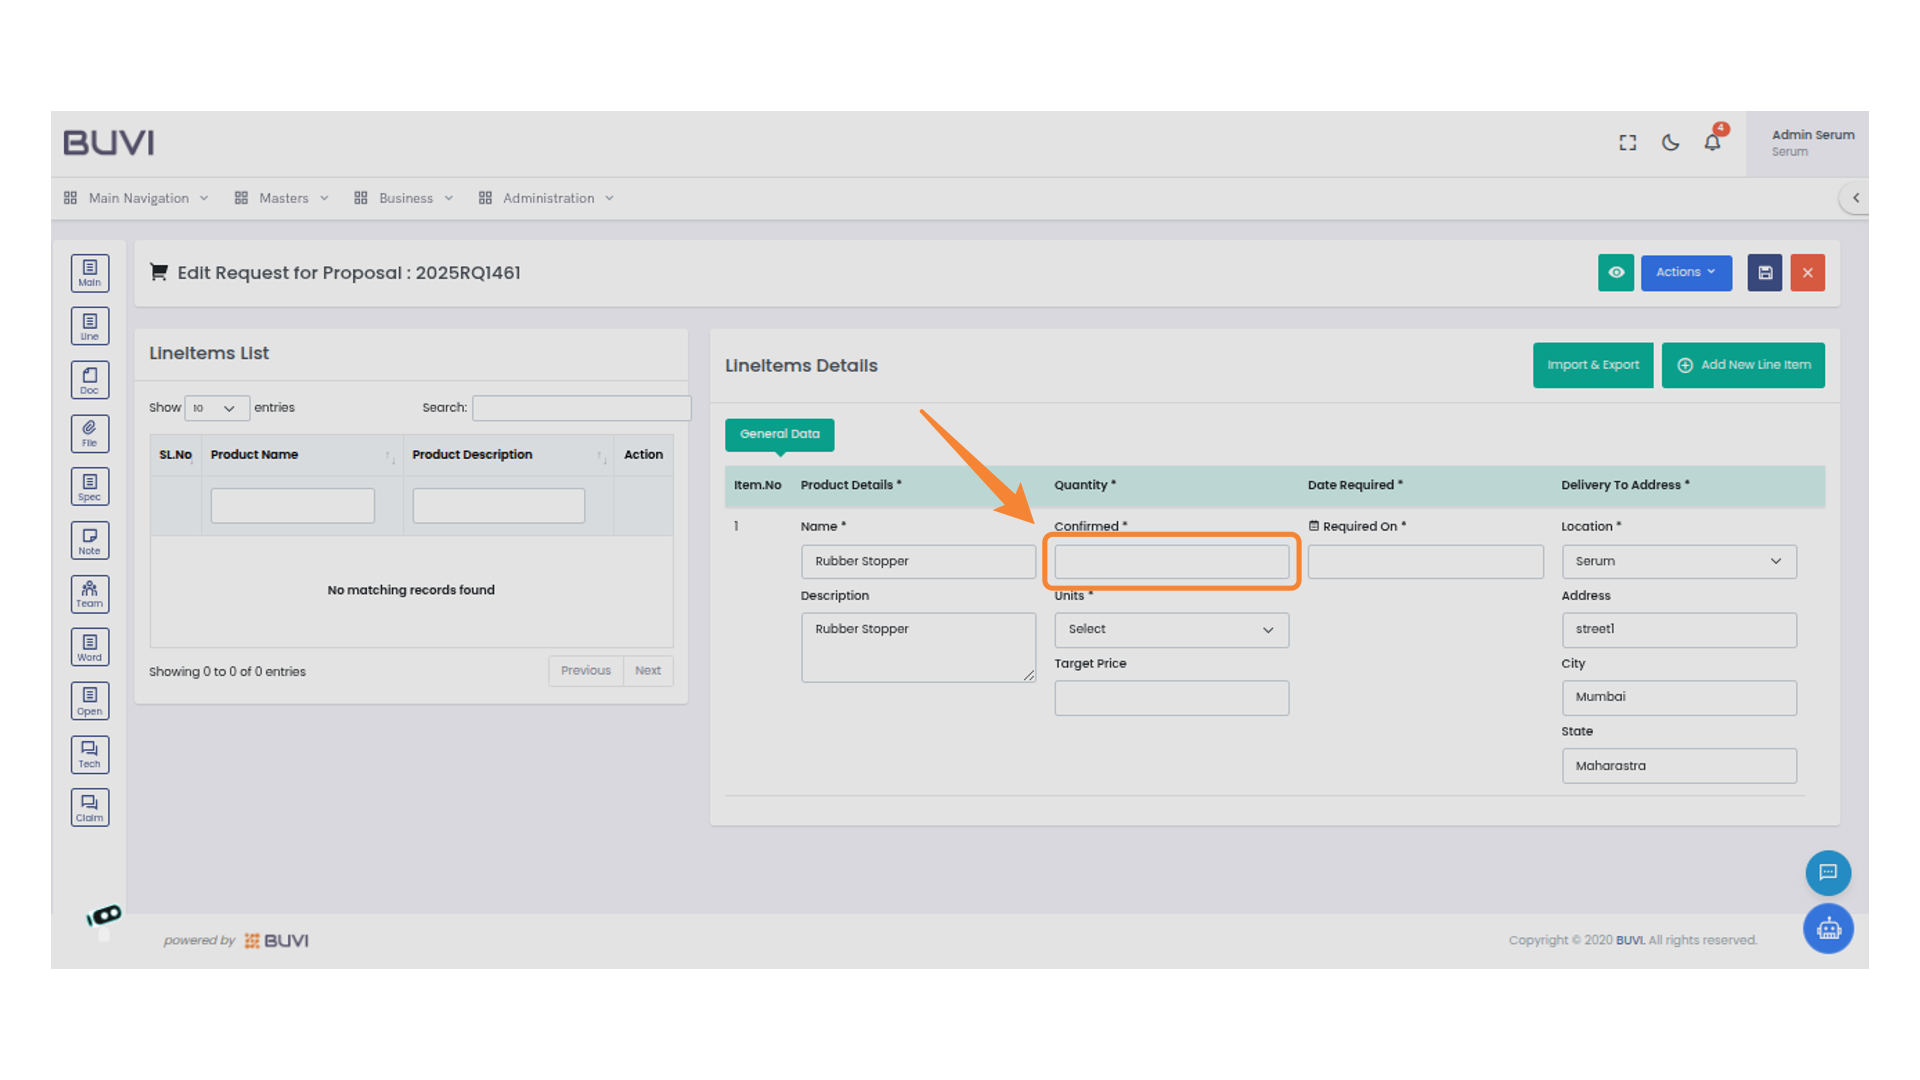Select the File attachment sidebar icon

tap(90, 434)
